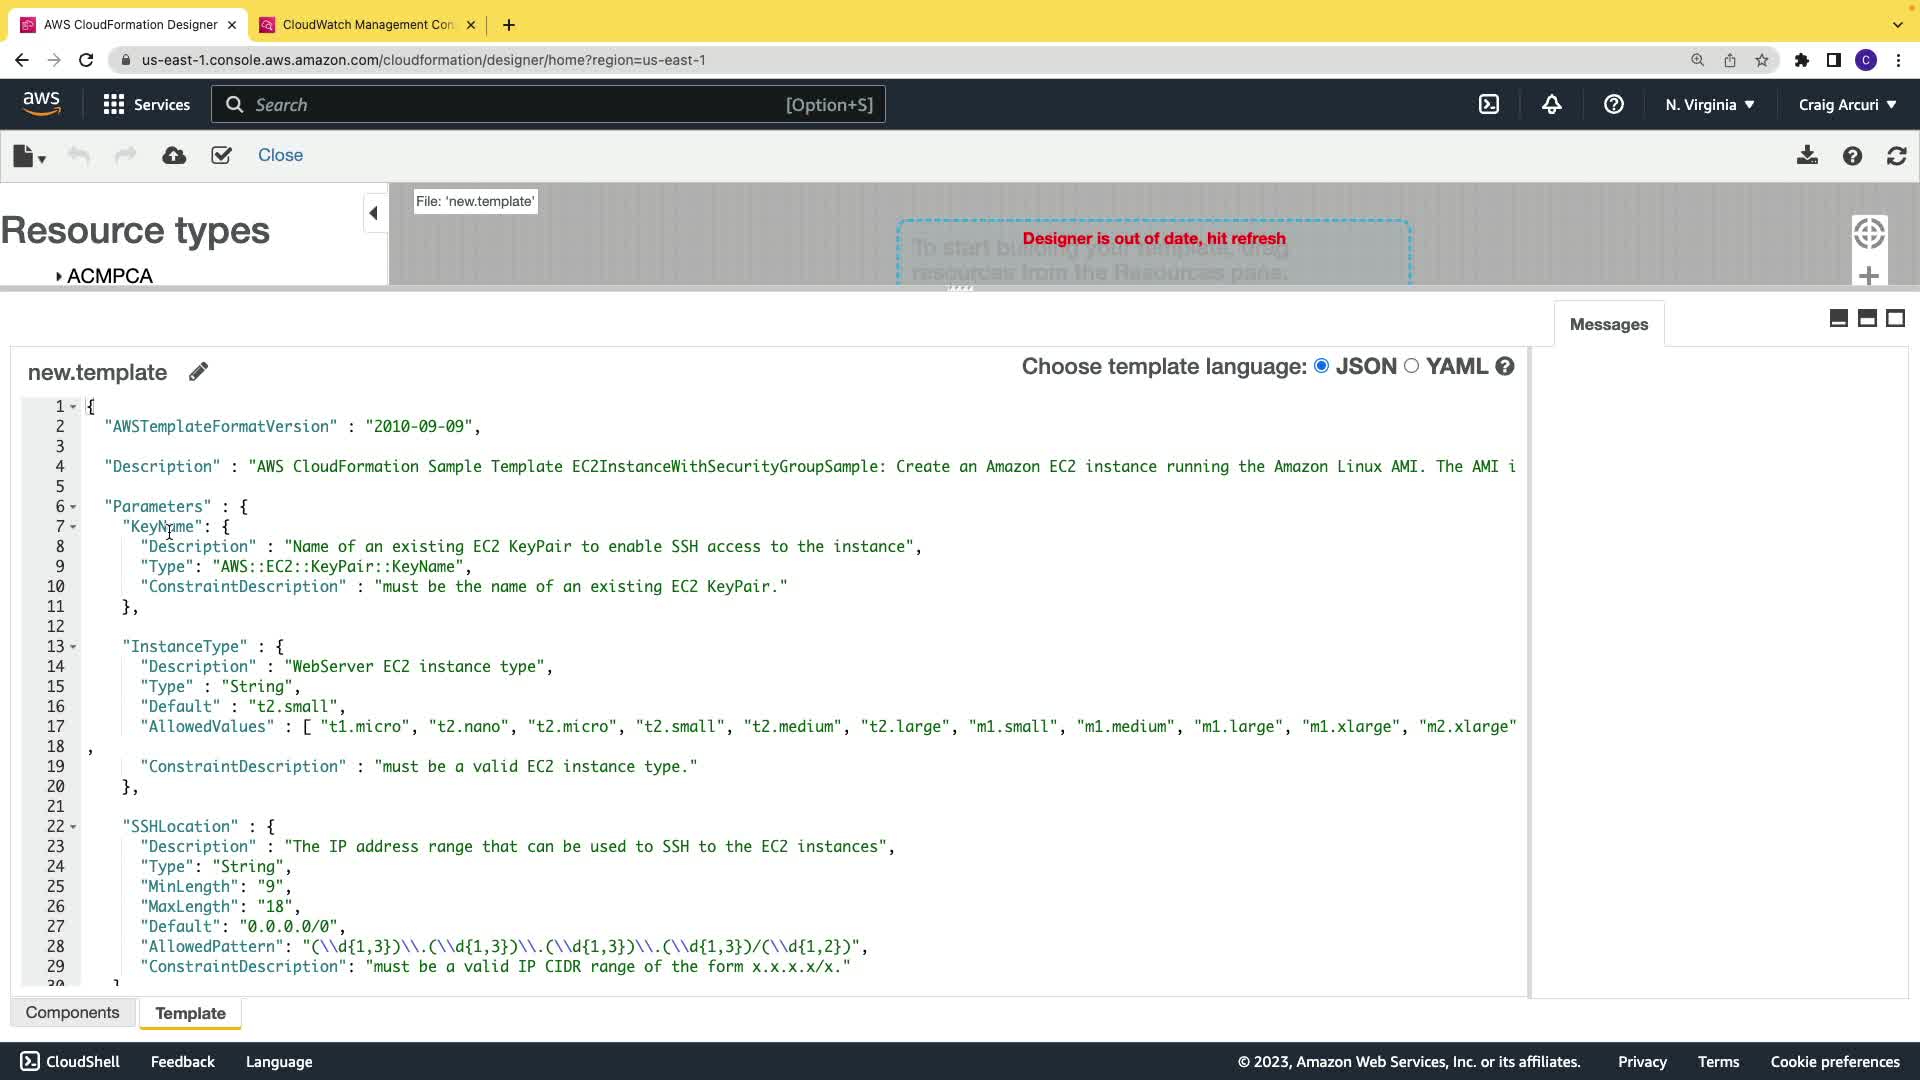Expand the ACMPCA resource type
The image size is (1920, 1080).
click(59, 277)
